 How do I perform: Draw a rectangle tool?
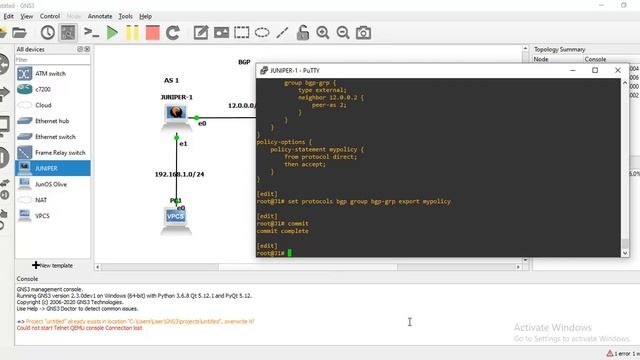(x=242, y=33)
